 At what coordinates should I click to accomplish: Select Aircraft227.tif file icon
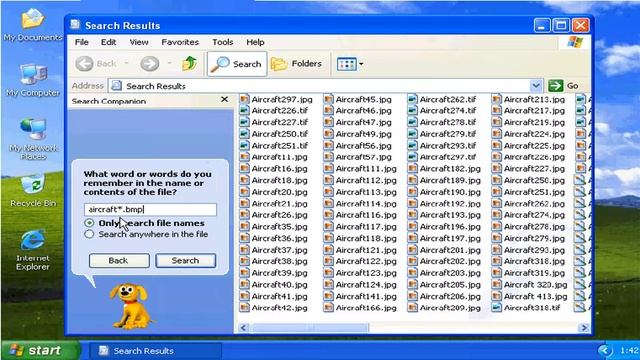pyautogui.click(x=244, y=122)
